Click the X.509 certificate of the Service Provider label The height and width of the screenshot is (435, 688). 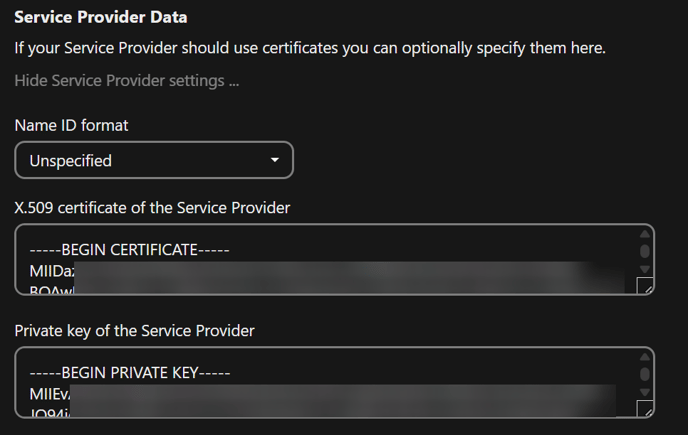tap(152, 207)
